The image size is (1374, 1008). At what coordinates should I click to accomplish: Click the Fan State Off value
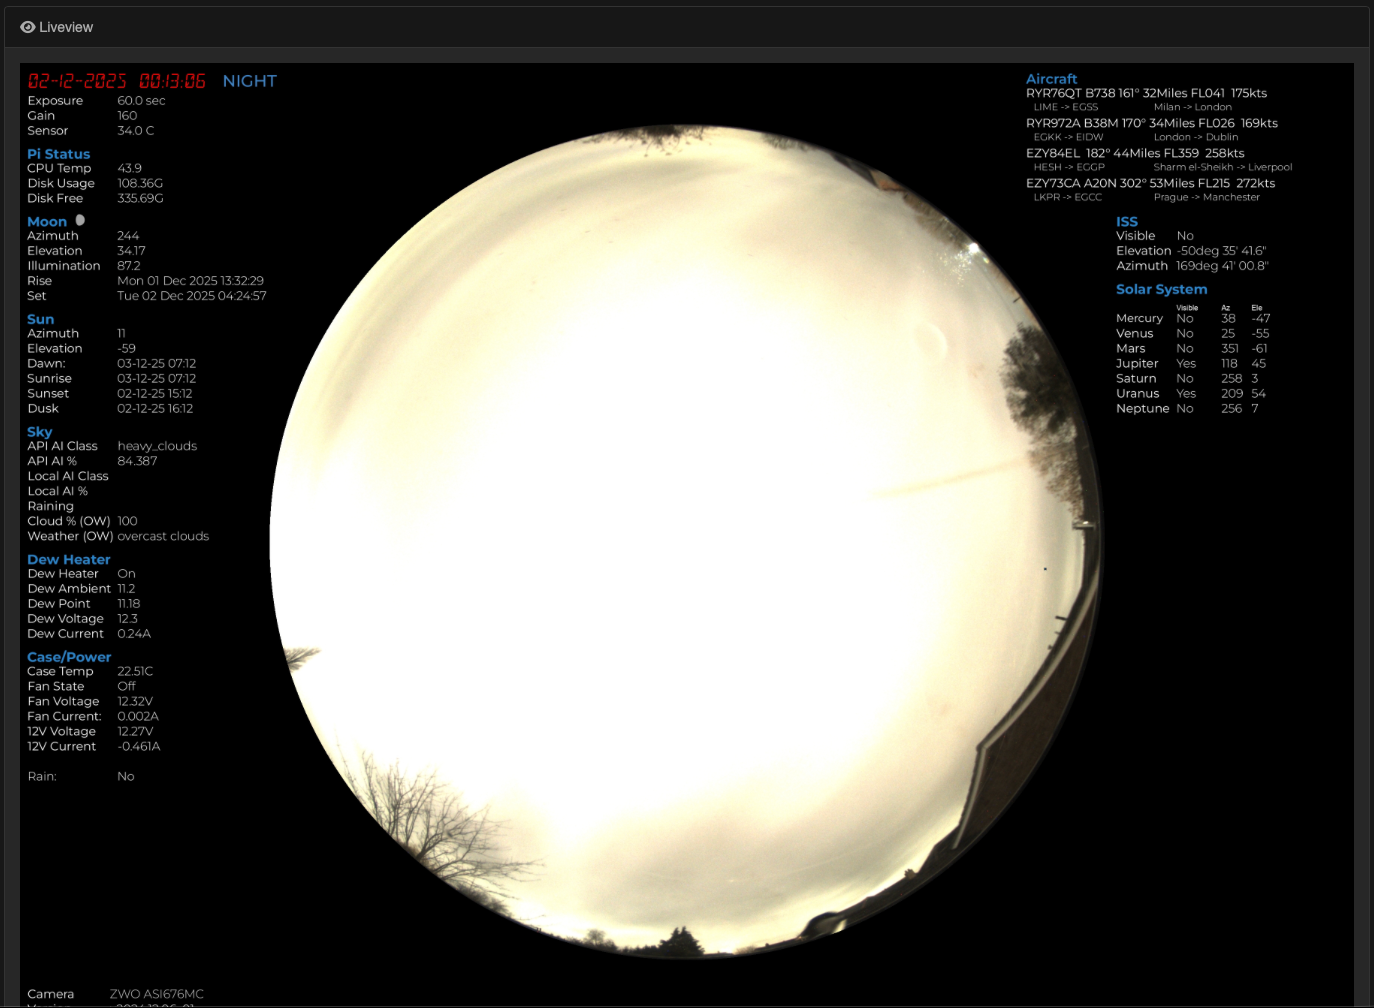pyautogui.click(x=126, y=686)
